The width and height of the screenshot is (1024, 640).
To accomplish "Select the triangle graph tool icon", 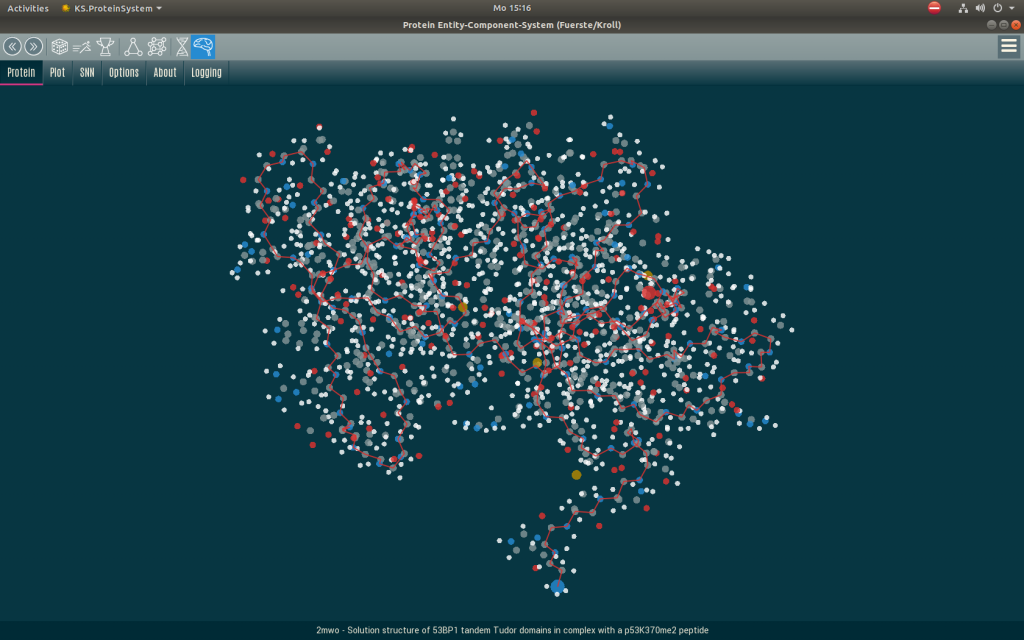I will (x=133, y=46).
